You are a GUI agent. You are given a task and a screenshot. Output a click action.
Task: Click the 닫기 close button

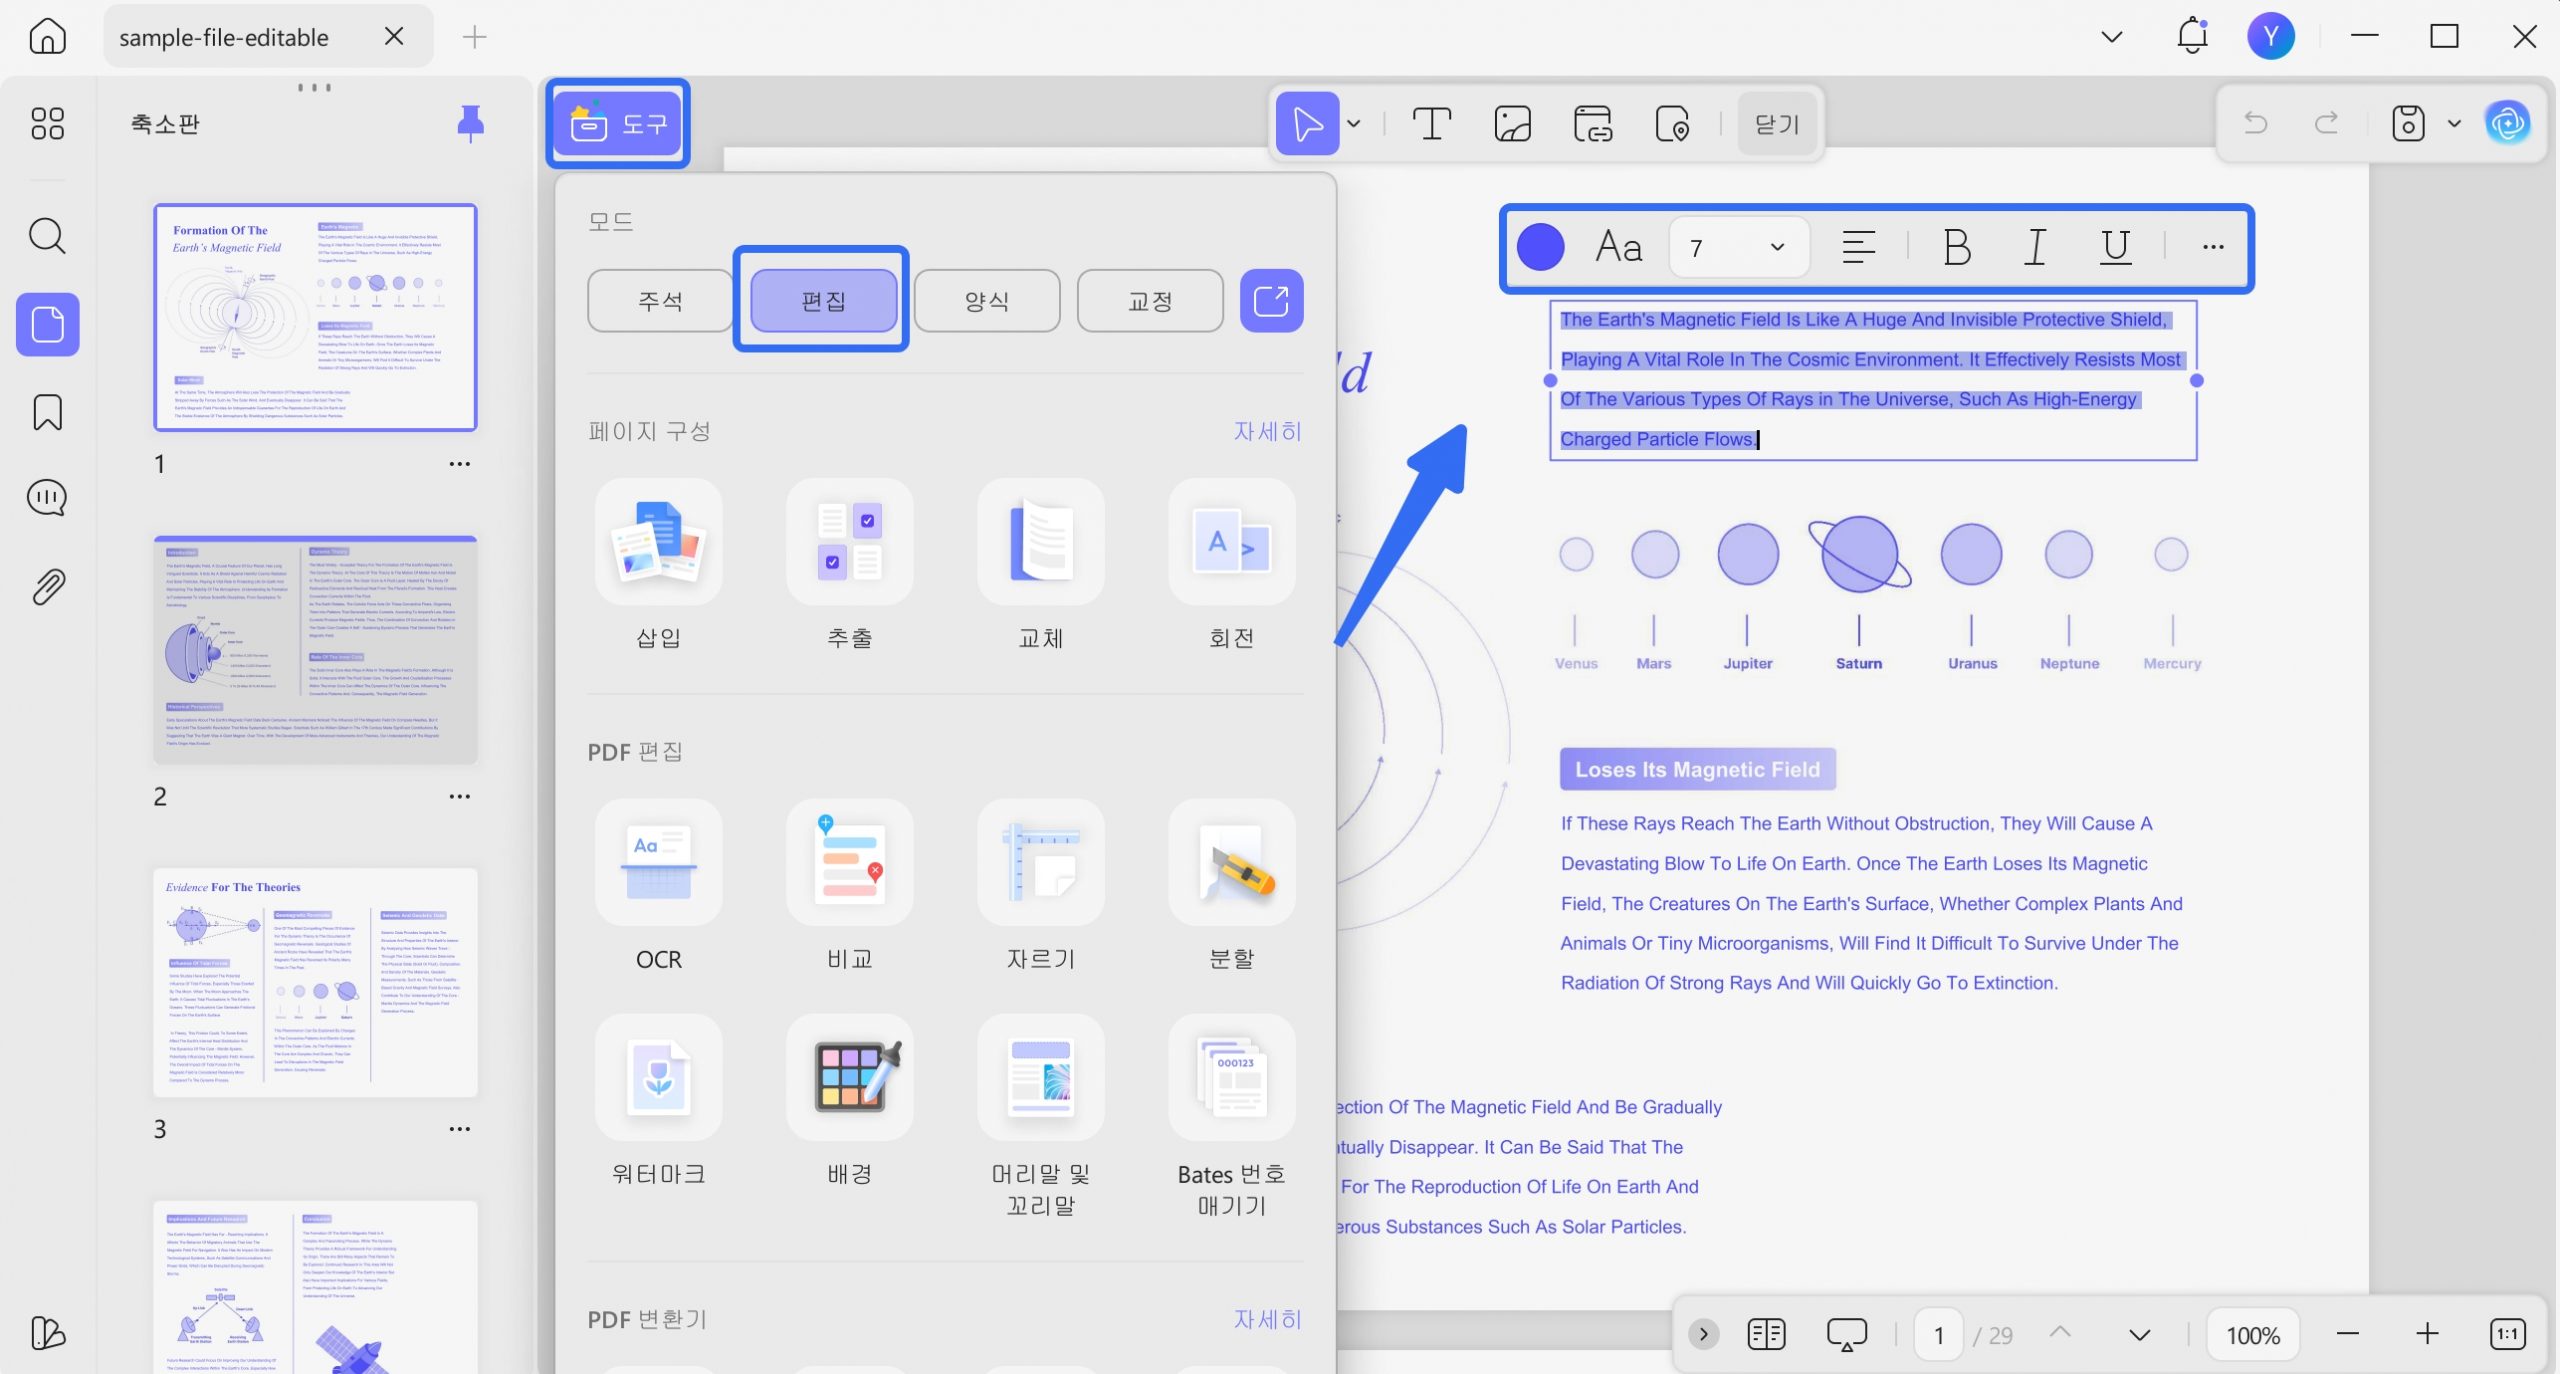(x=1777, y=124)
